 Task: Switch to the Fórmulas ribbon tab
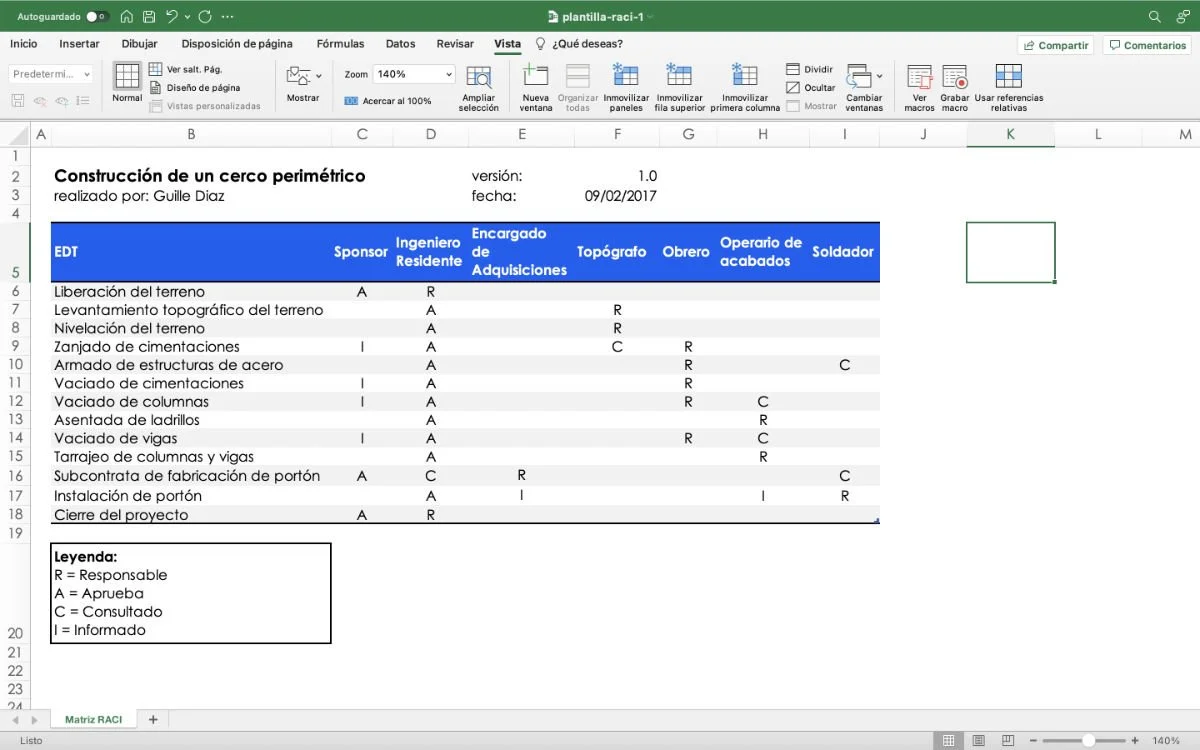coord(340,44)
